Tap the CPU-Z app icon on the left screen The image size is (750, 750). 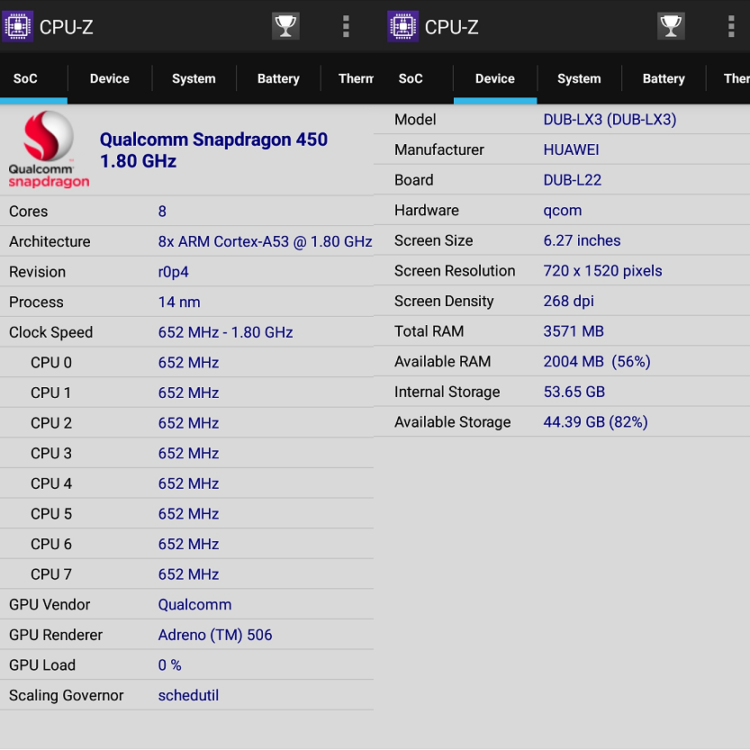point(18,26)
